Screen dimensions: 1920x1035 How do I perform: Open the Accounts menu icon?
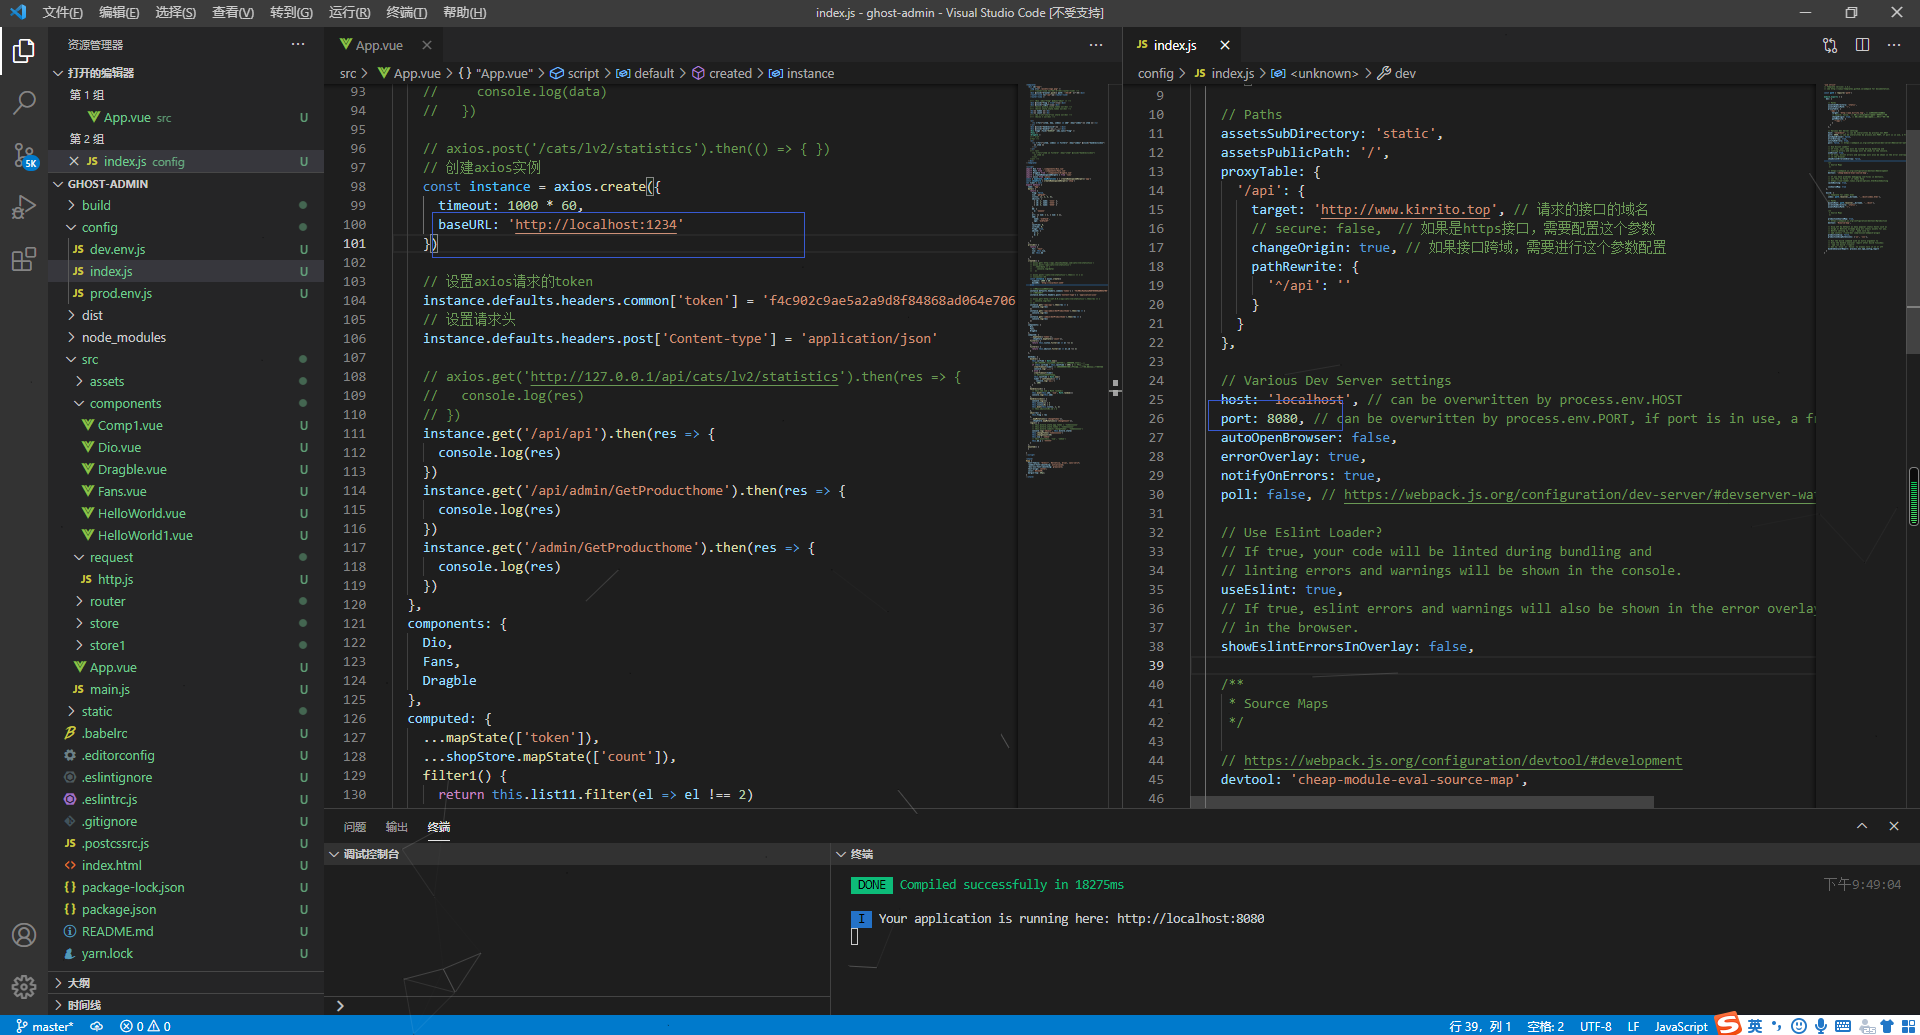[x=24, y=935]
